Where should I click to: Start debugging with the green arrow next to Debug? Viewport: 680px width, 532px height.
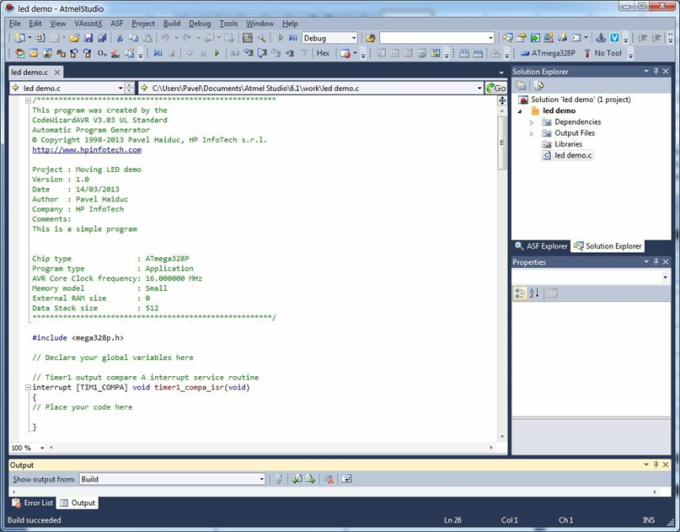point(280,38)
